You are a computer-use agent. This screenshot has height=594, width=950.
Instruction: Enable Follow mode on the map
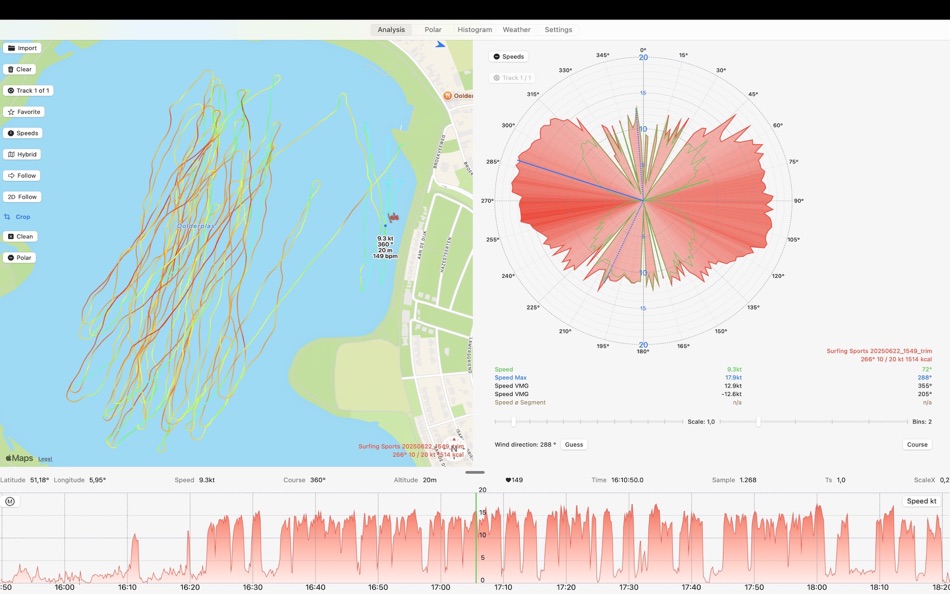click(22, 175)
